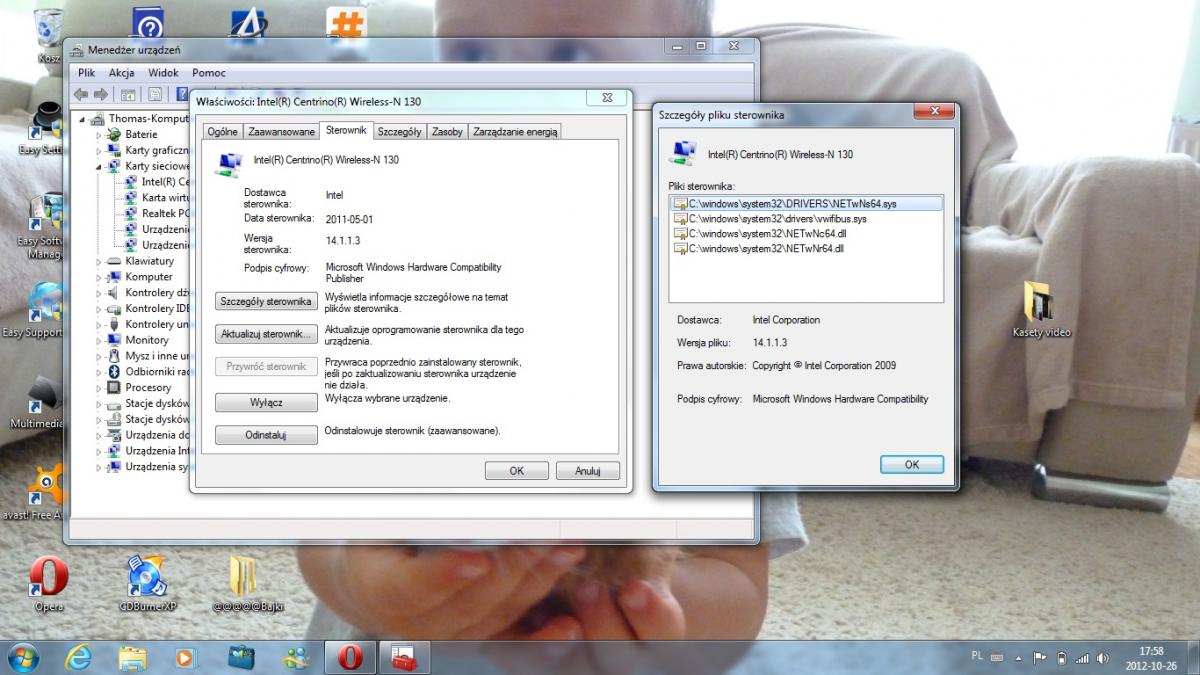Collapse the Thomas-Komputer root node
This screenshot has width=1200, height=675.
point(84,119)
